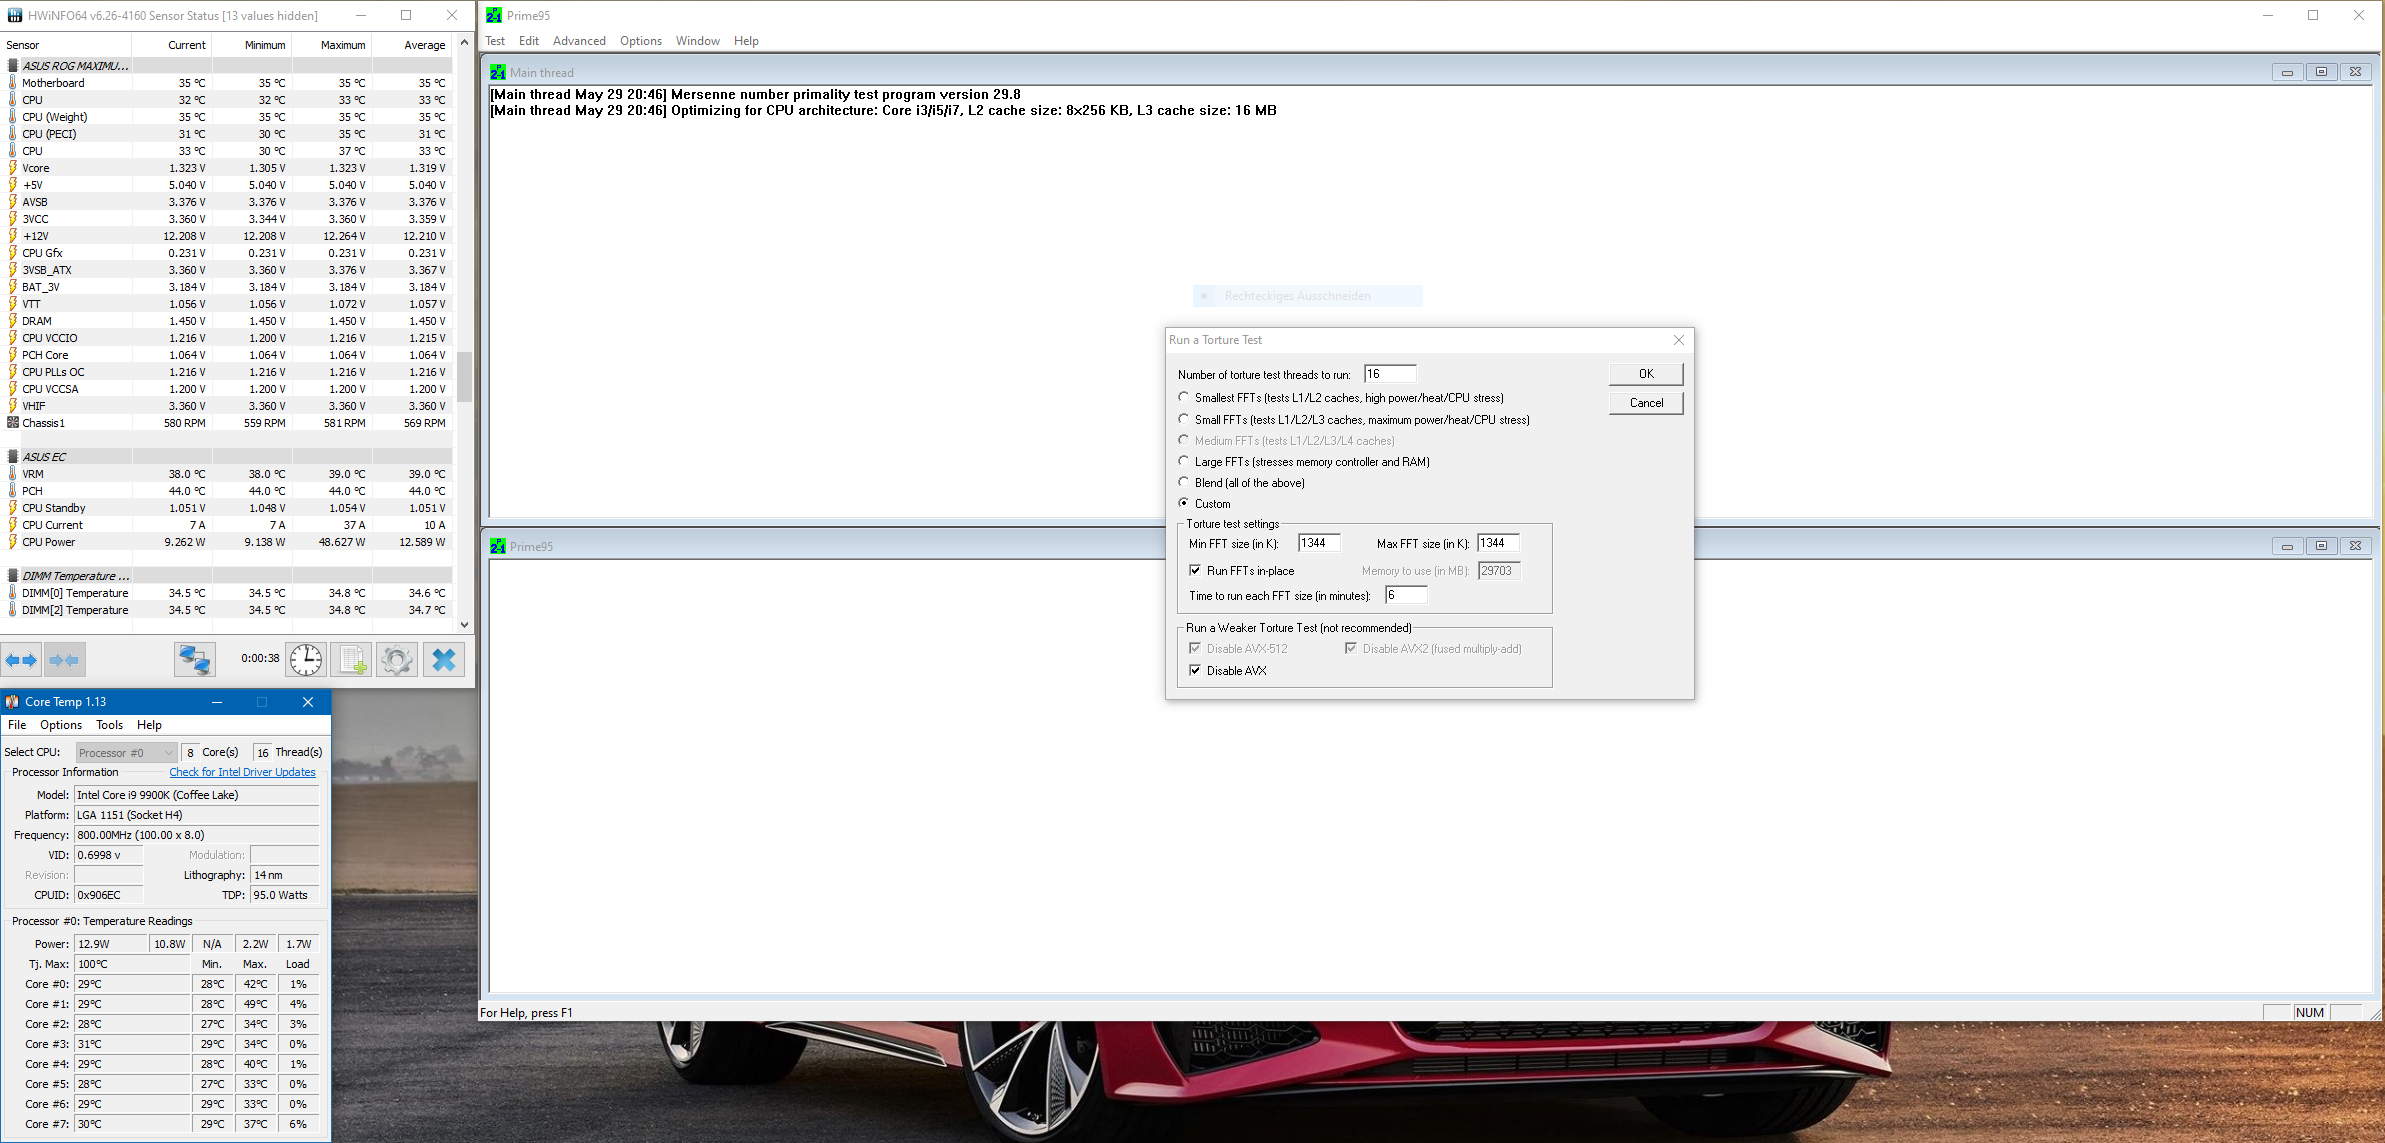Click the Average column header in HWiNFO
The image size is (2385, 1143).
424,45
